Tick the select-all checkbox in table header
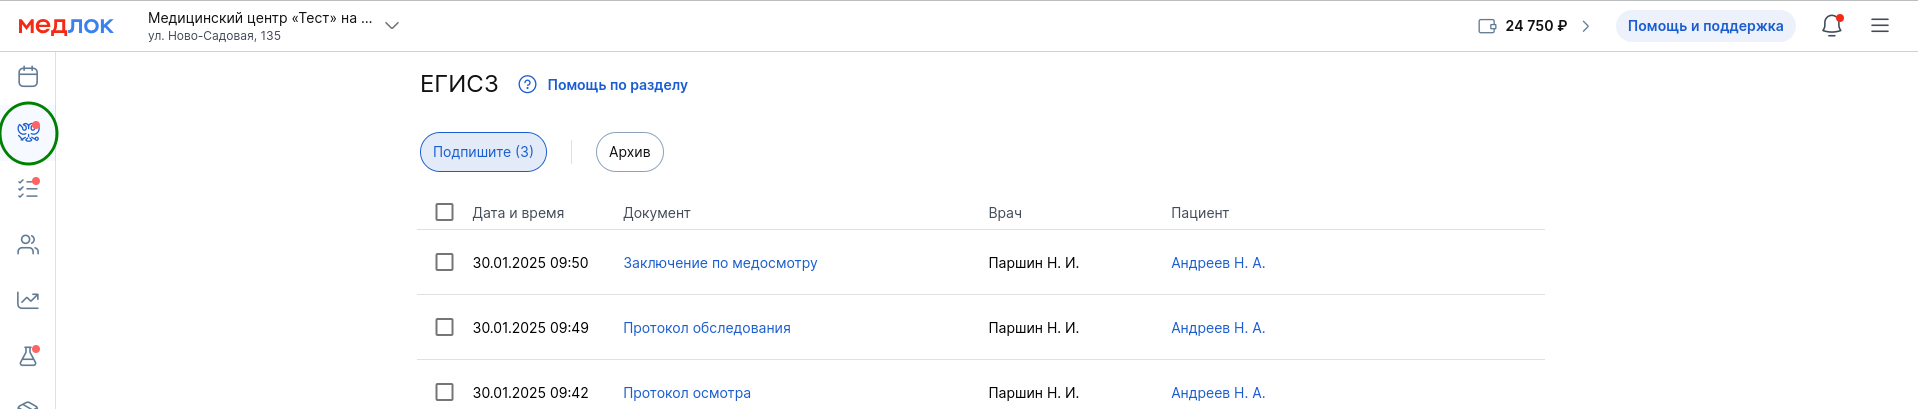 tap(445, 212)
